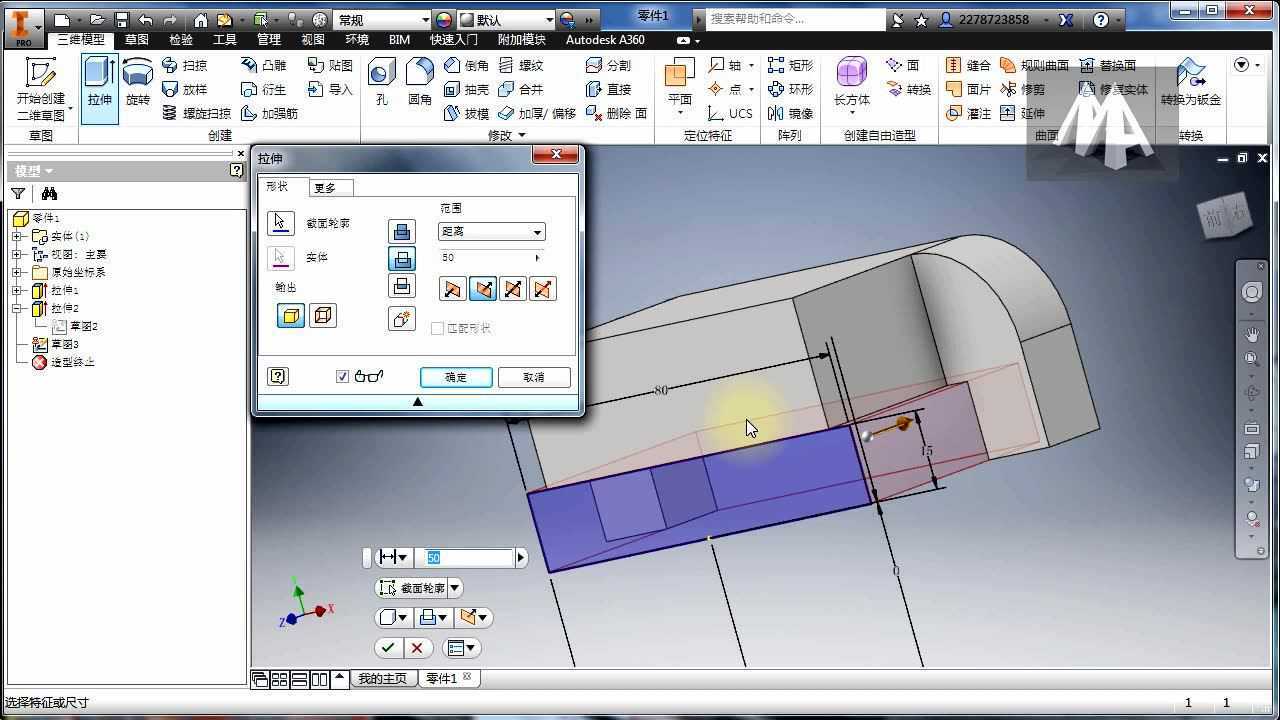Click the Sweep (扫掠) tool

coord(191,67)
